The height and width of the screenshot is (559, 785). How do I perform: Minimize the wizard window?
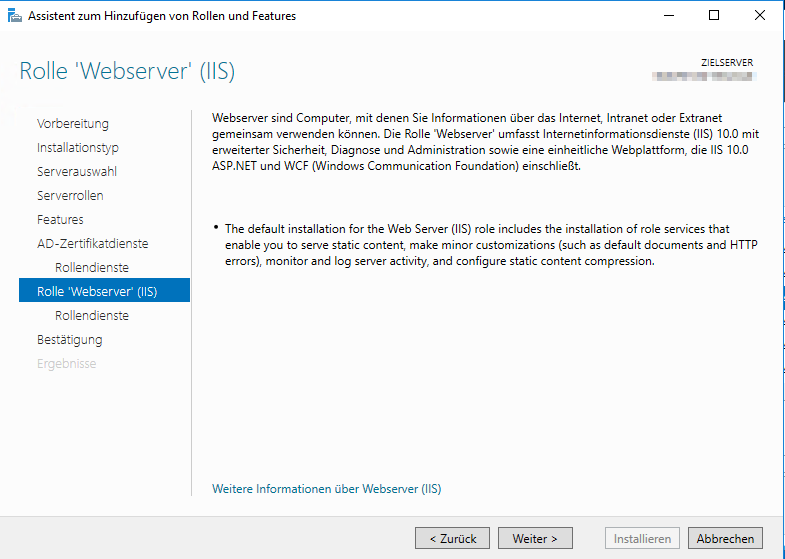click(x=669, y=16)
